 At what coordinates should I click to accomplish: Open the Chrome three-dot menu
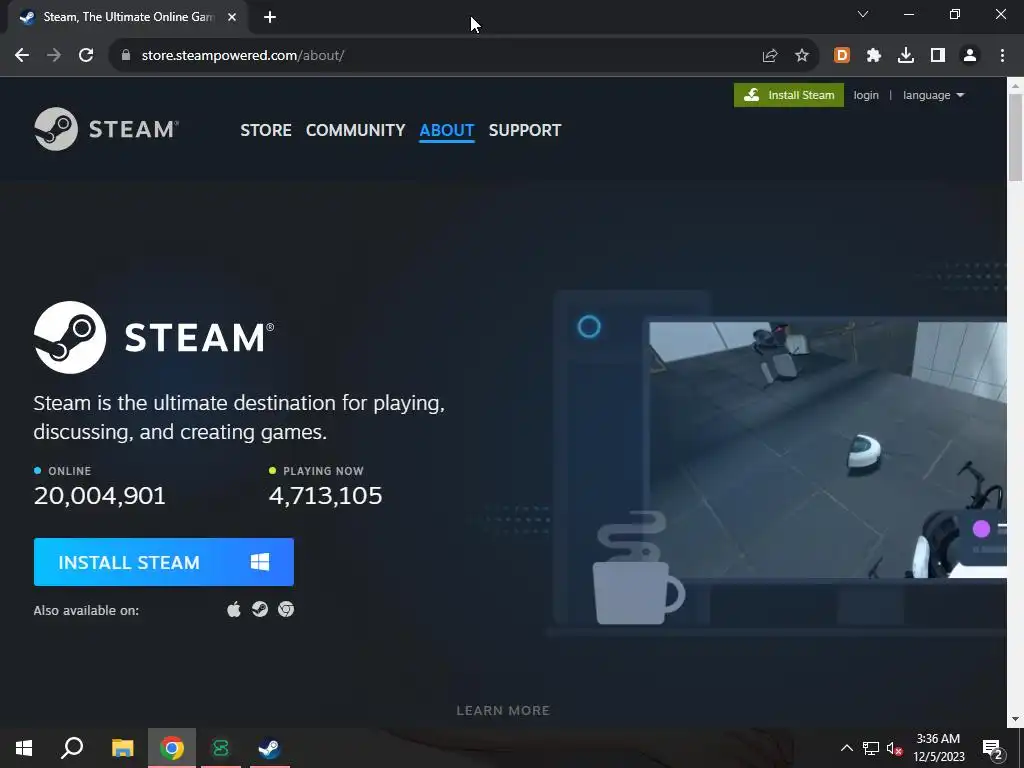tap(1002, 56)
